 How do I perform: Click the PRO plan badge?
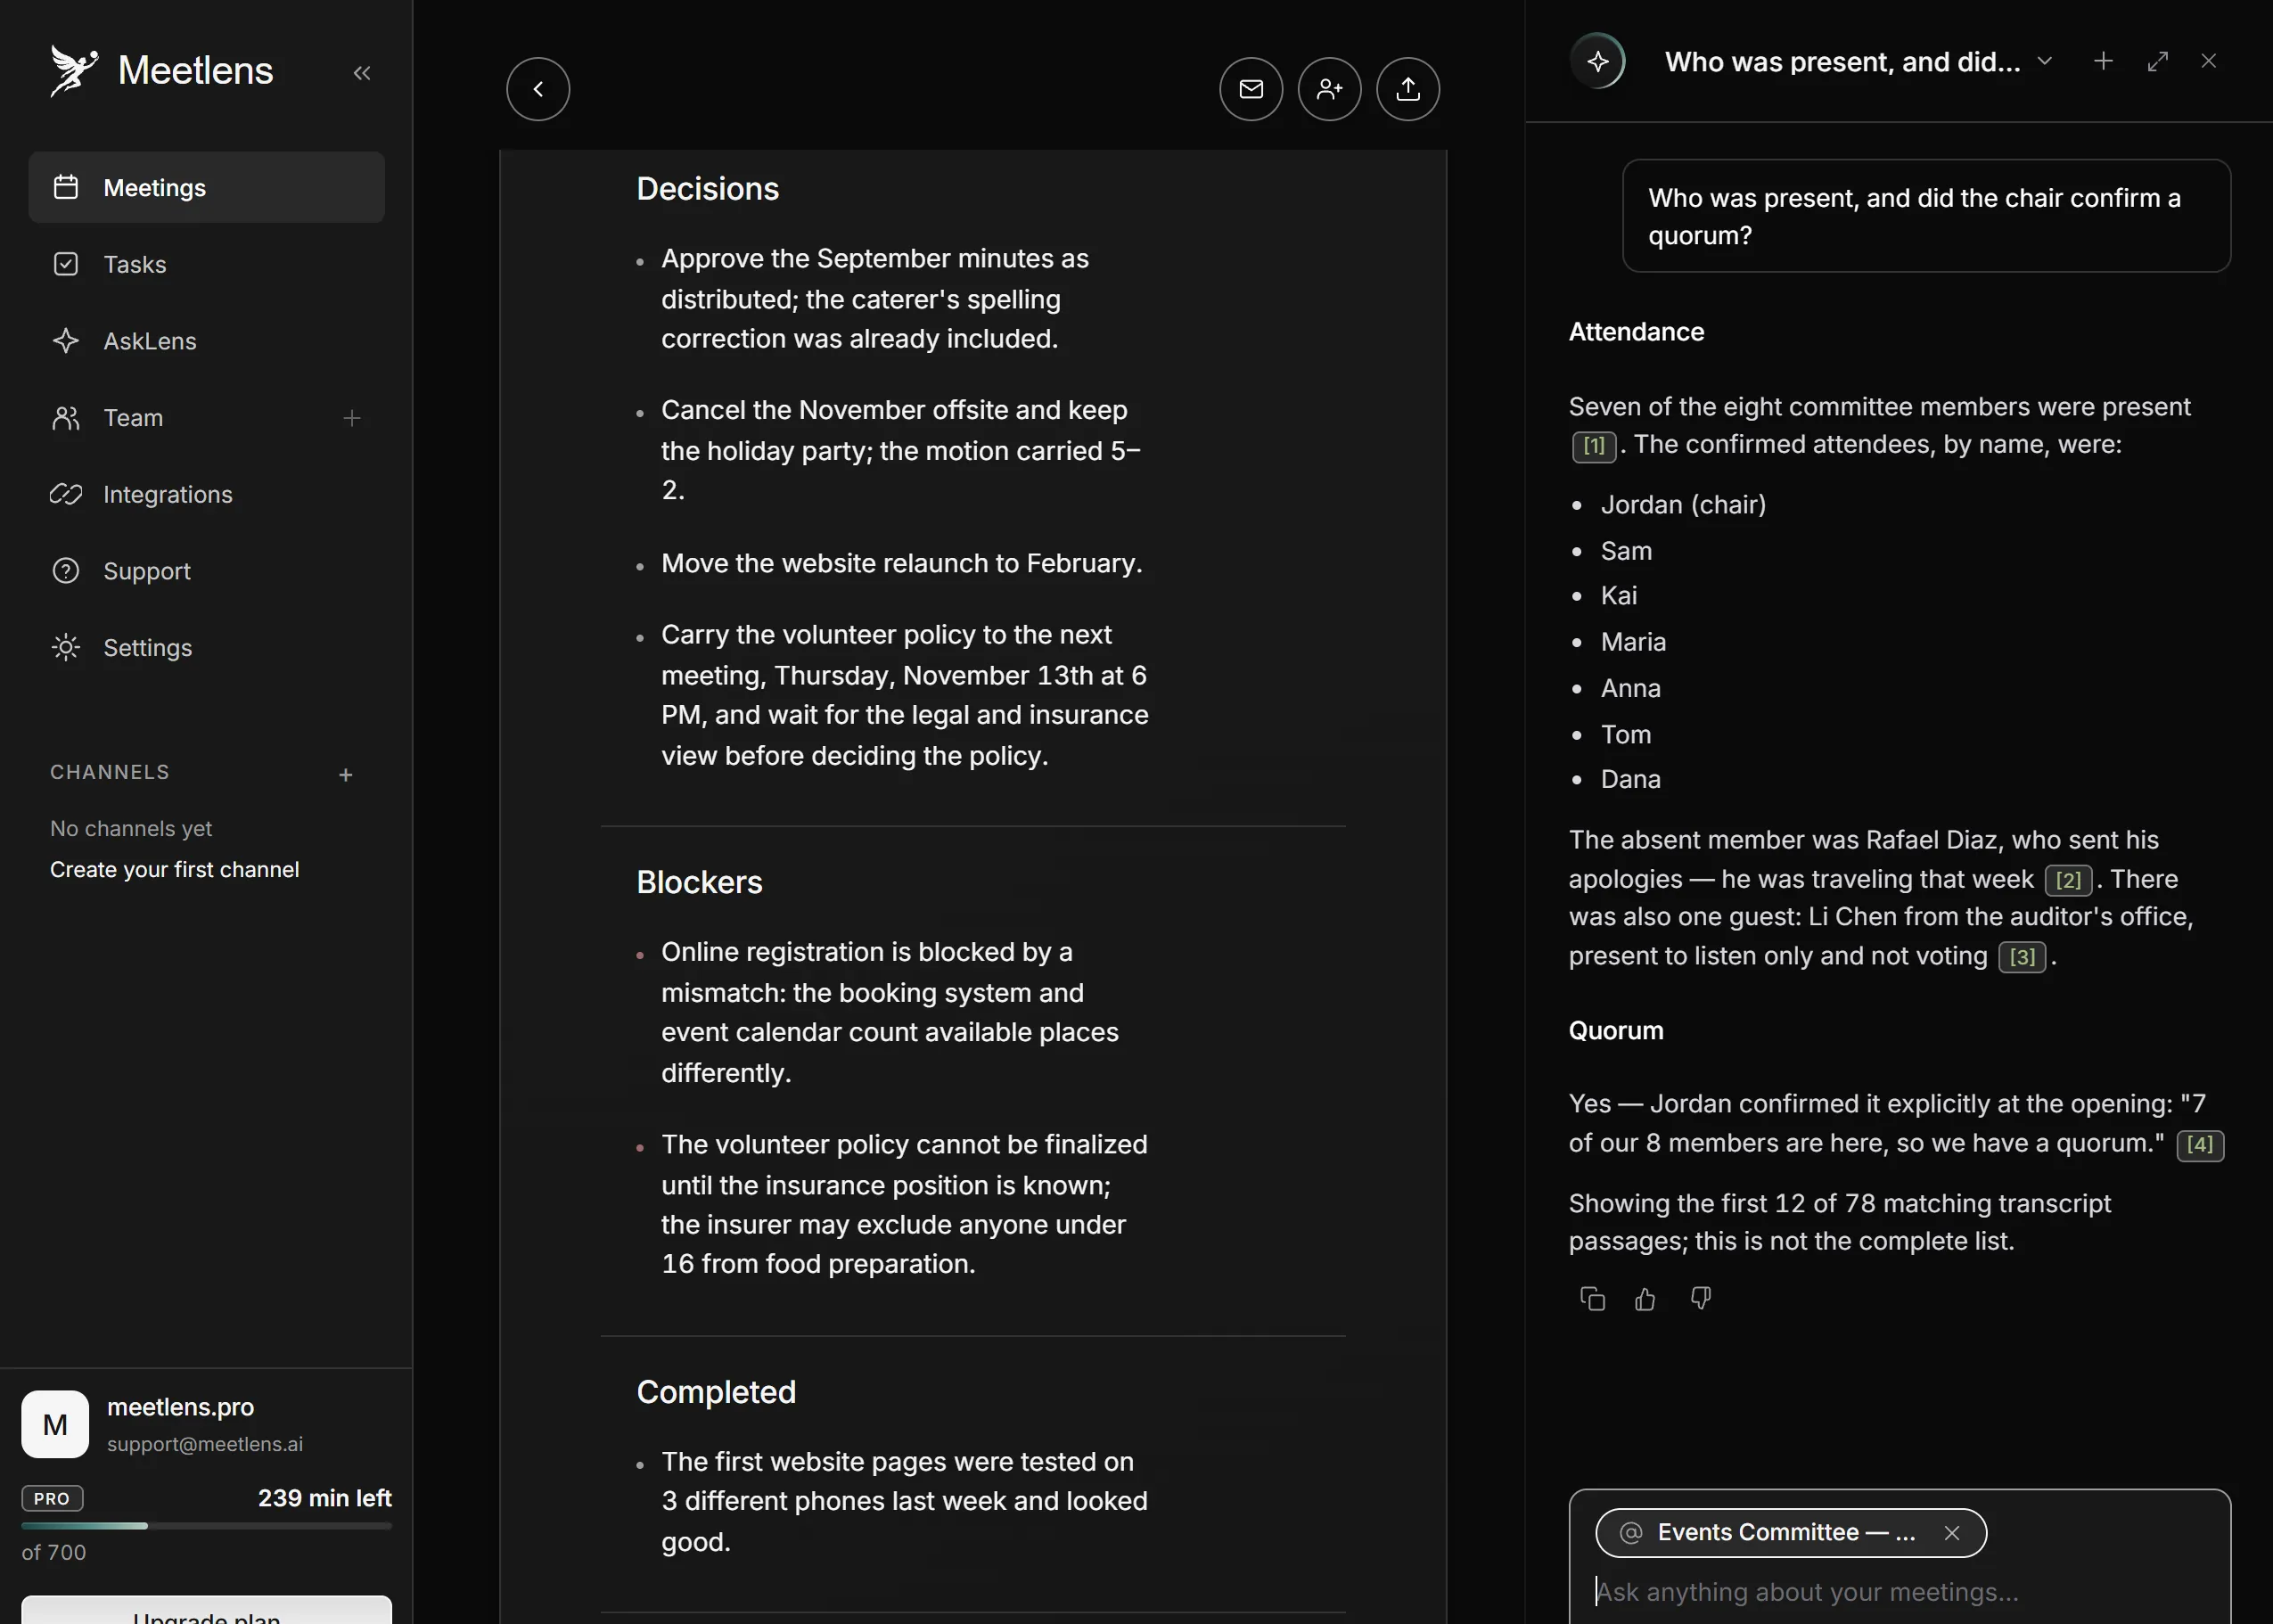pyautogui.click(x=52, y=1498)
